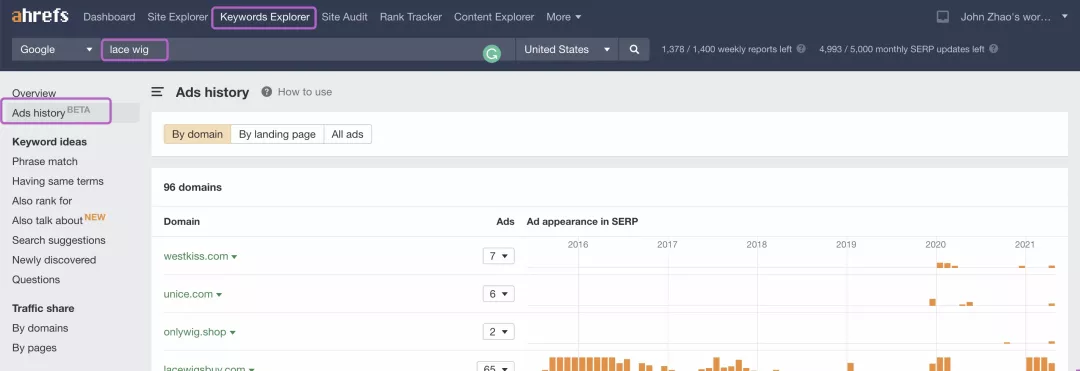
Task: Expand the More menu in top navigation
Action: click(563, 17)
